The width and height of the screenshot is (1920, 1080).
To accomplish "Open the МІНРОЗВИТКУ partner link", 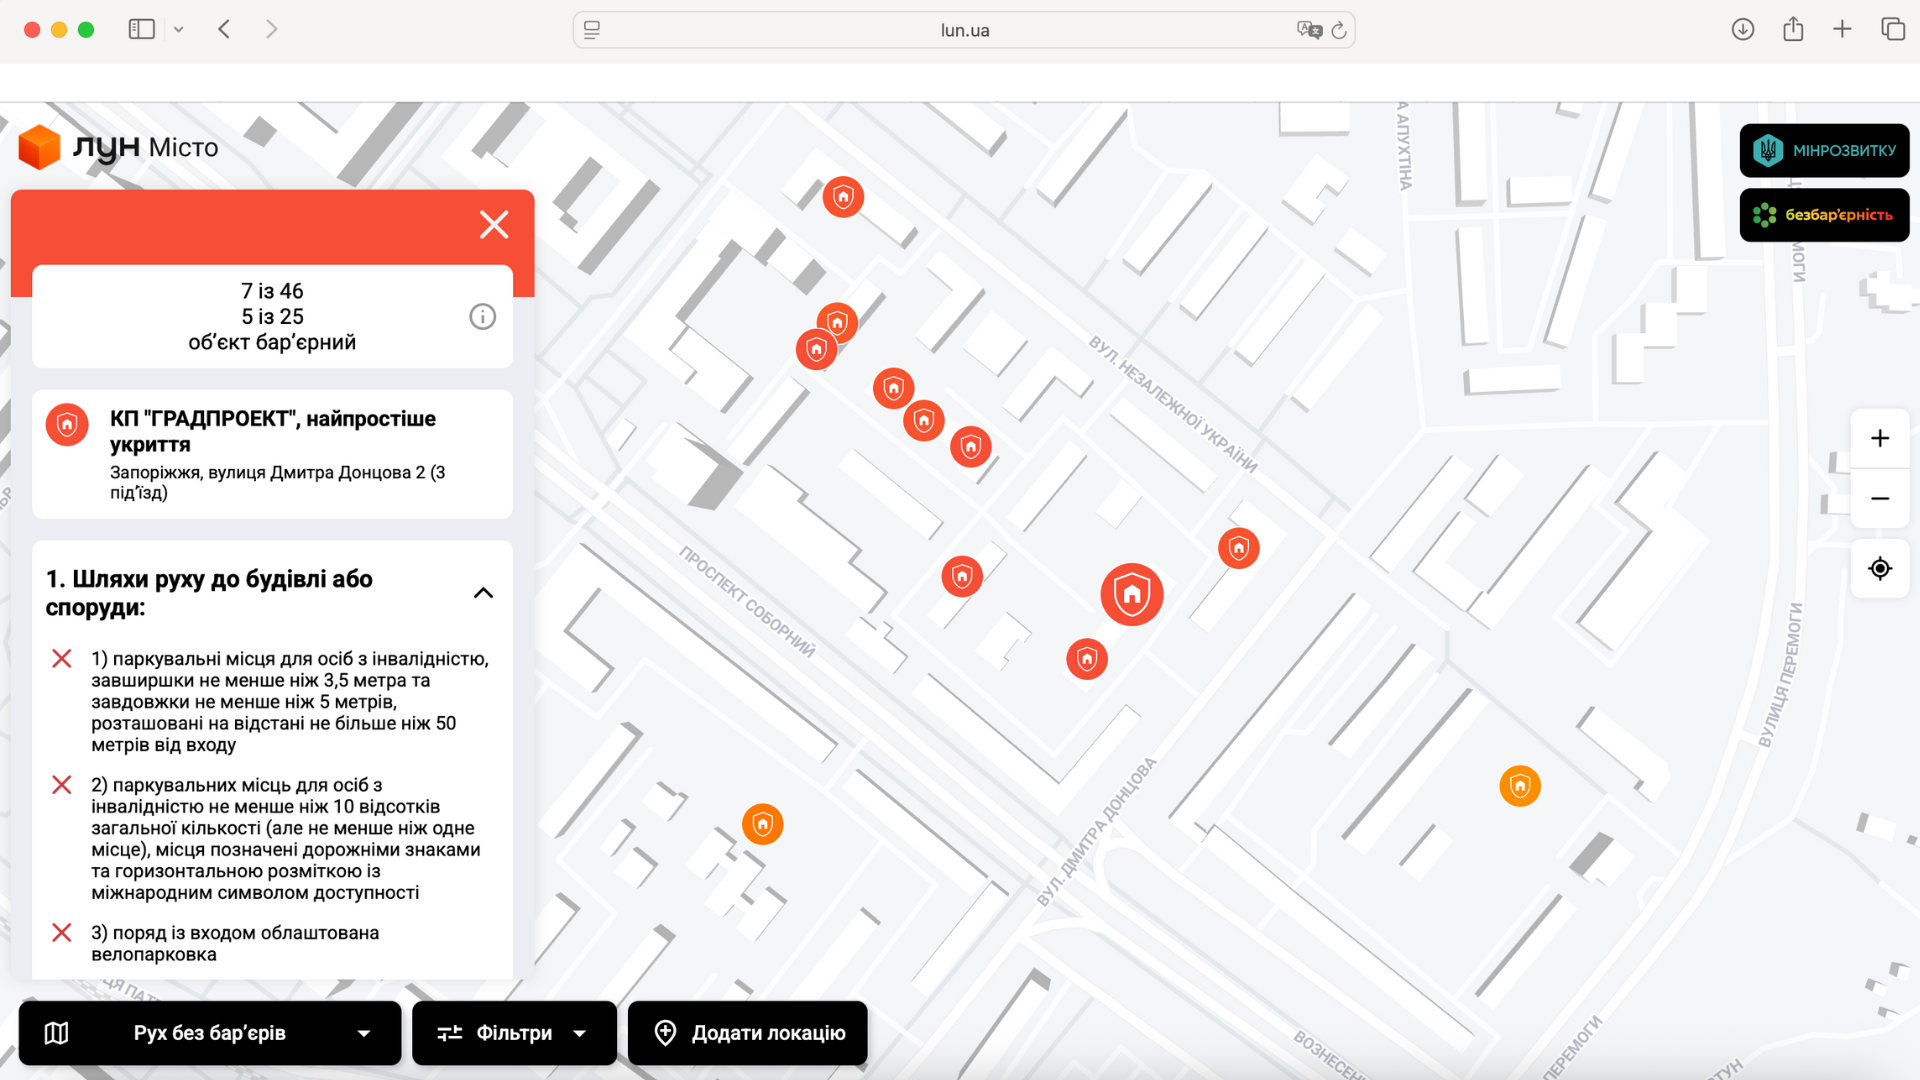I will pos(1824,150).
